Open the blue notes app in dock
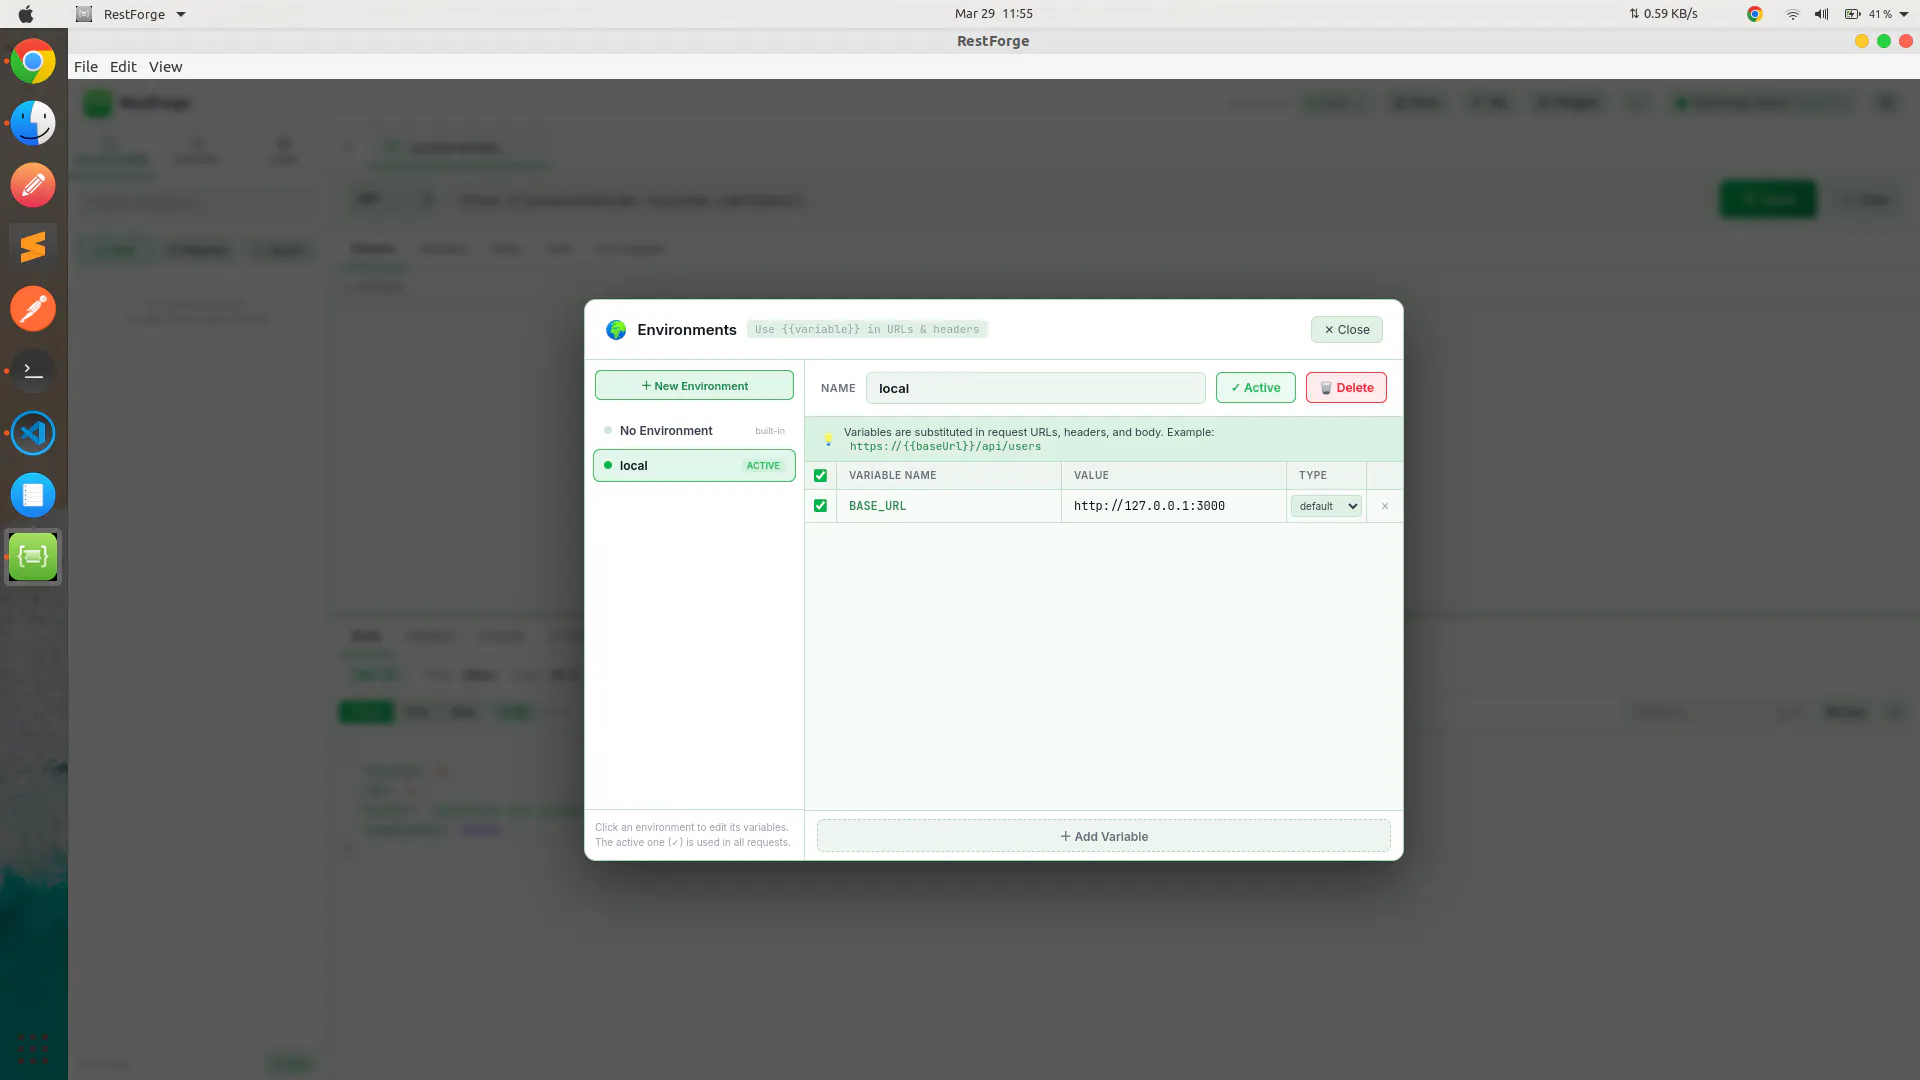This screenshot has width=1920, height=1080. 33,495
